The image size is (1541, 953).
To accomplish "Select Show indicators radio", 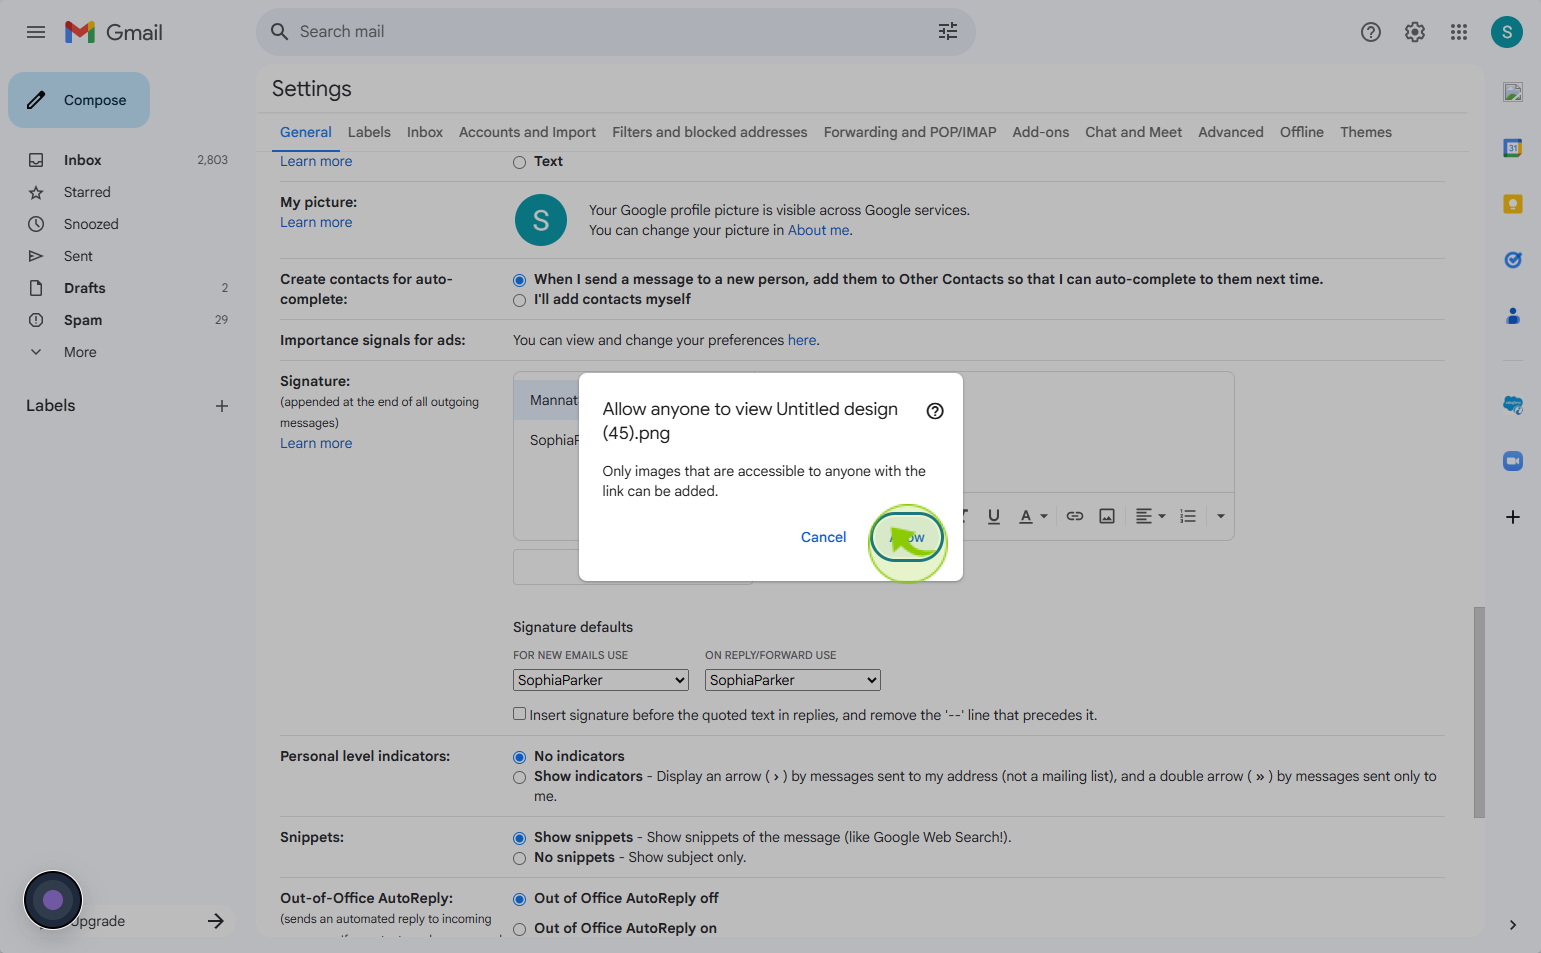I will (519, 777).
